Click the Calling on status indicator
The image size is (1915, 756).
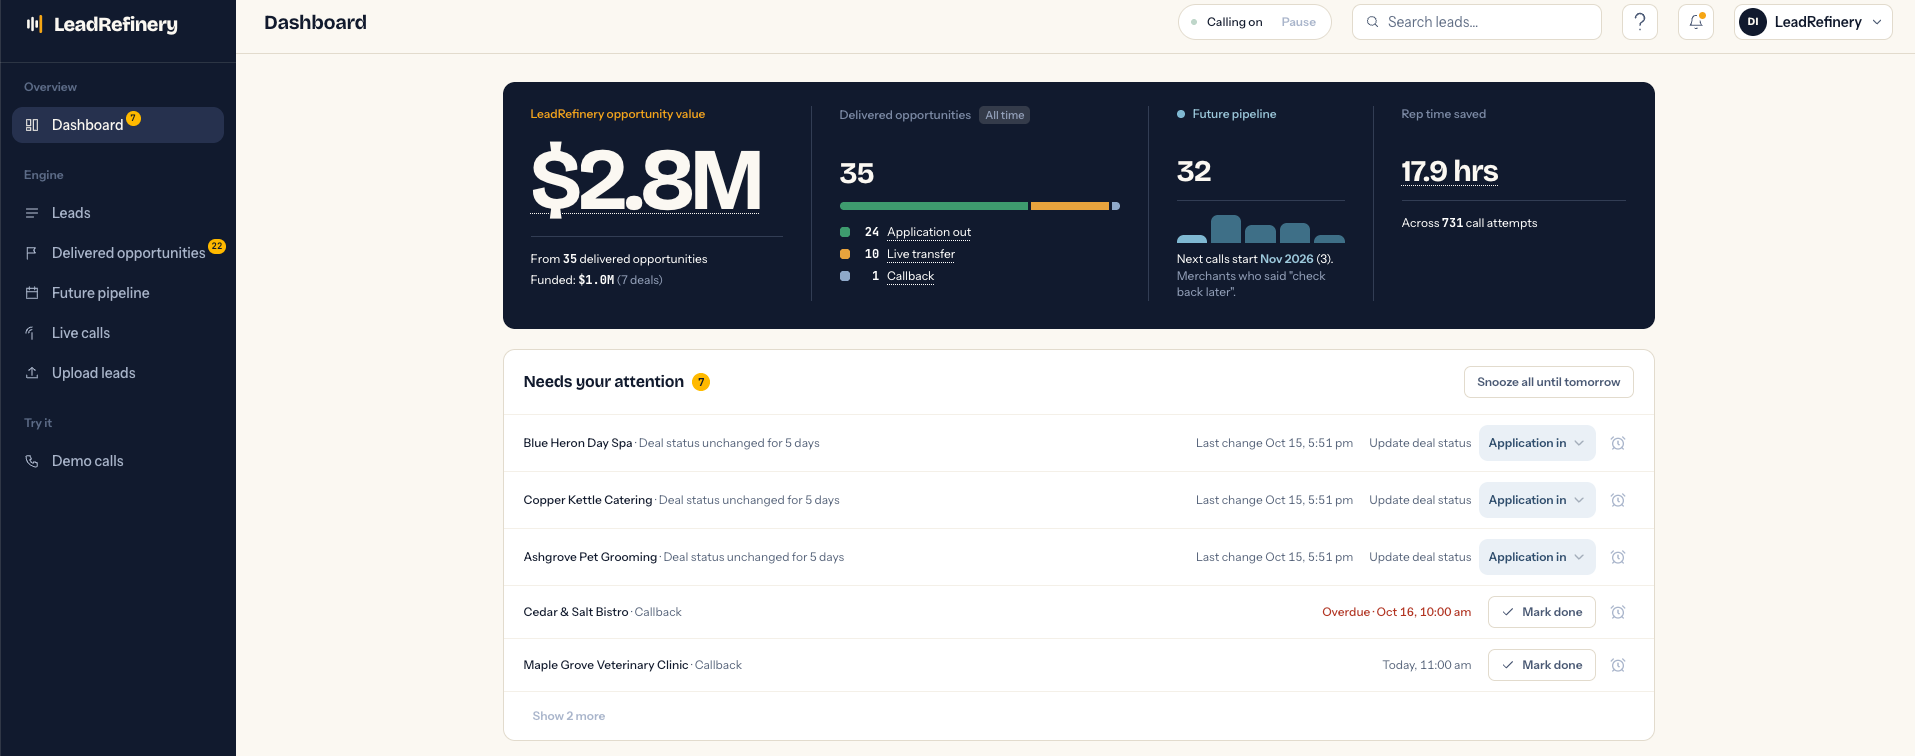click(1228, 22)
